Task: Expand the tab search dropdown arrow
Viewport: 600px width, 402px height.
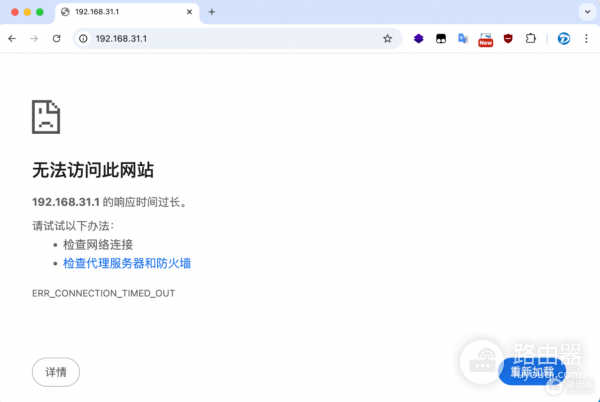Action: pyautogui.click(x=587, y=12)
